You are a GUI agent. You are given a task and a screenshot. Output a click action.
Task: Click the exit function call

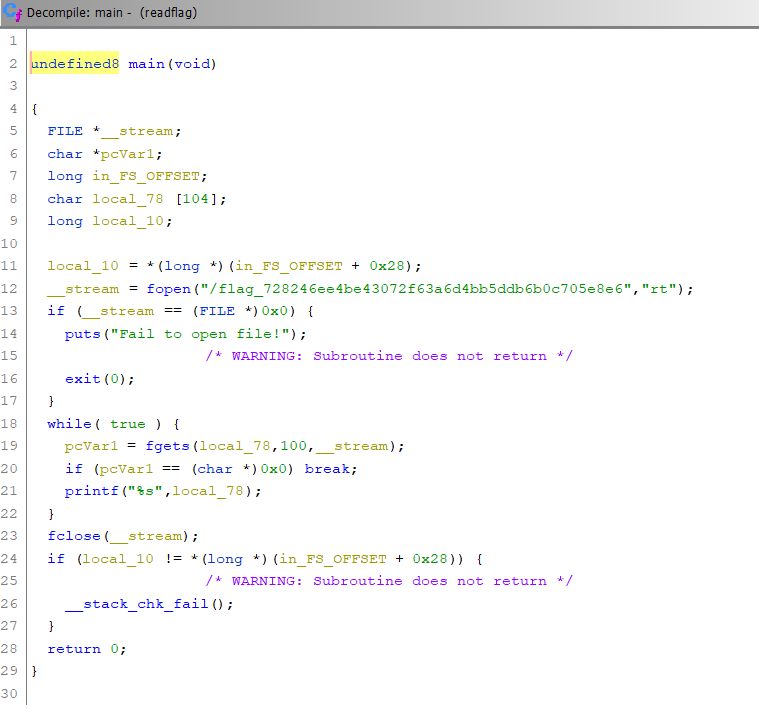pyautogui.click(x=81, y=379)
